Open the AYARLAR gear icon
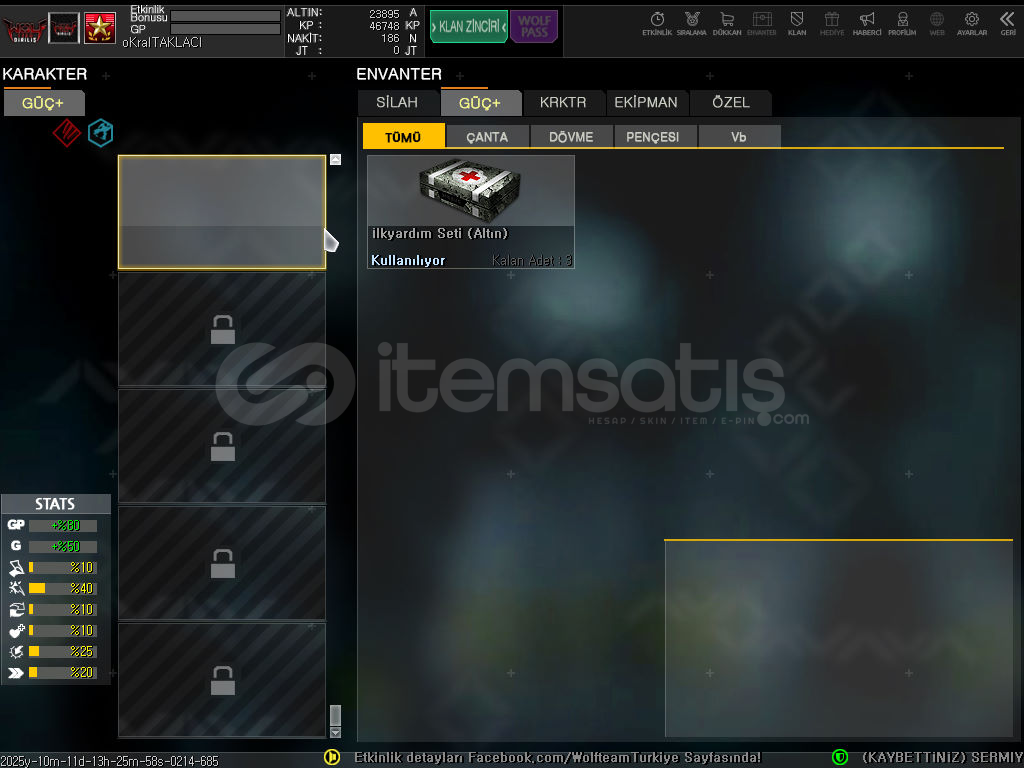 (972, 24)
